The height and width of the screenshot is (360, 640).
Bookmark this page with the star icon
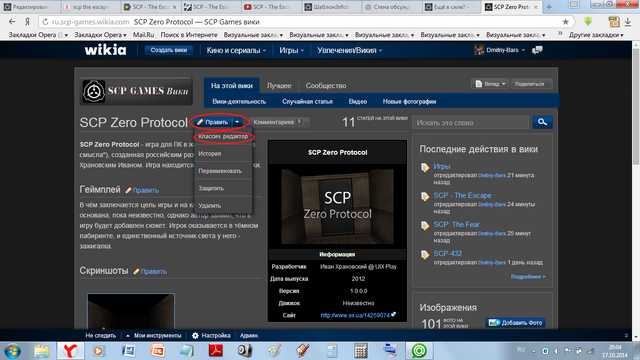pyautogui.click(x=565, y=22)
